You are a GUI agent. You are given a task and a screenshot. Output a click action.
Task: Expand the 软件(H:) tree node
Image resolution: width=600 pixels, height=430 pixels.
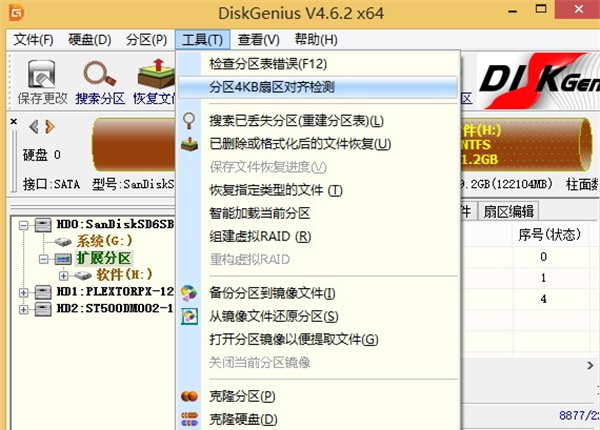[64, 275]
